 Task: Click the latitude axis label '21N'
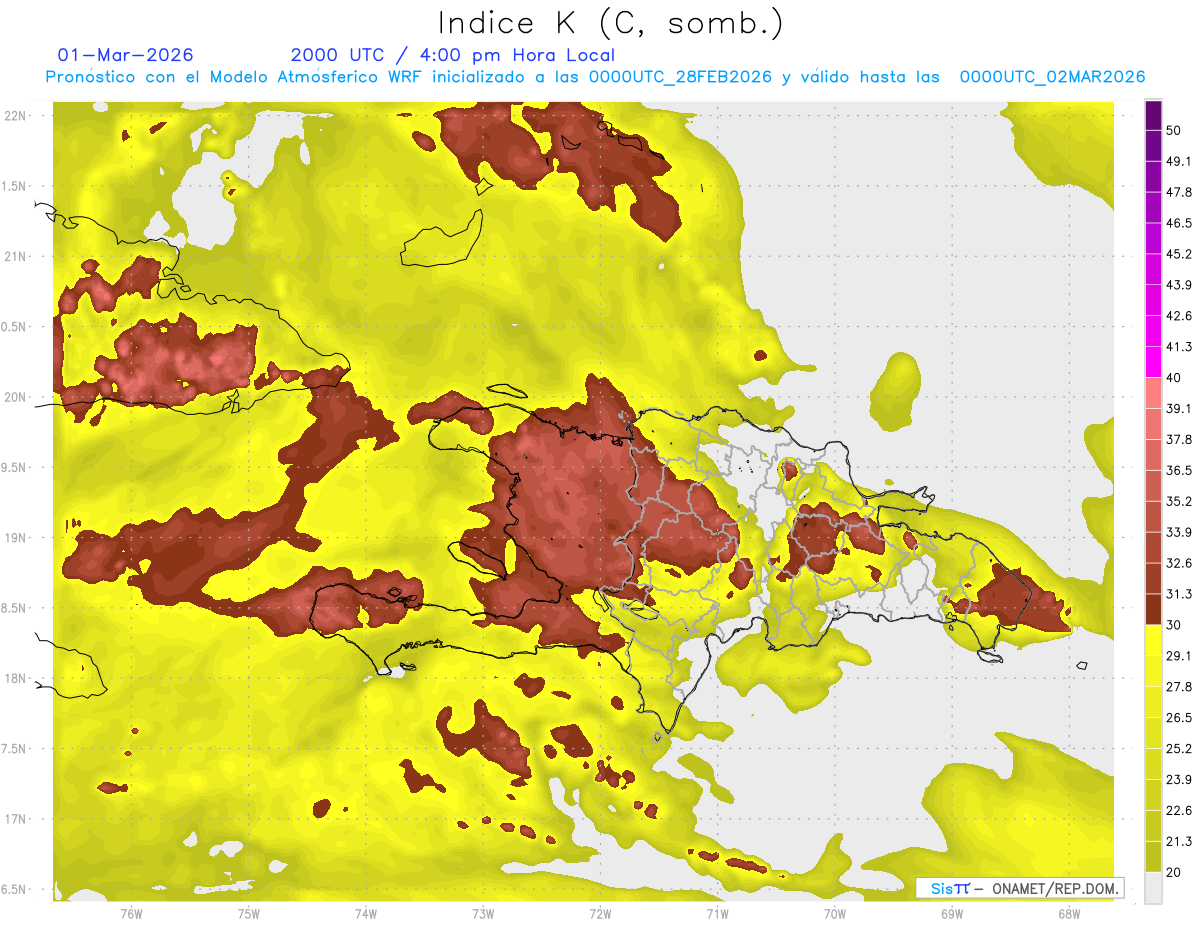pyautogui.click(x=15, y=257)
